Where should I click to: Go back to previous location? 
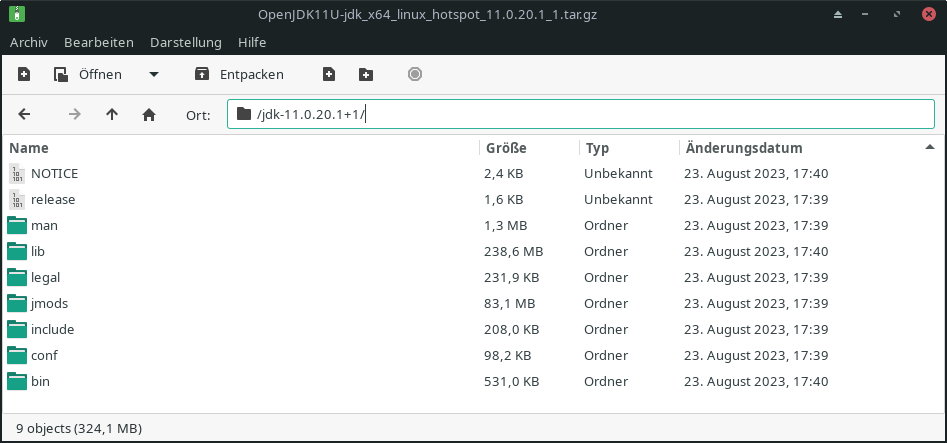pyautogui.click(x=24, y=114)
